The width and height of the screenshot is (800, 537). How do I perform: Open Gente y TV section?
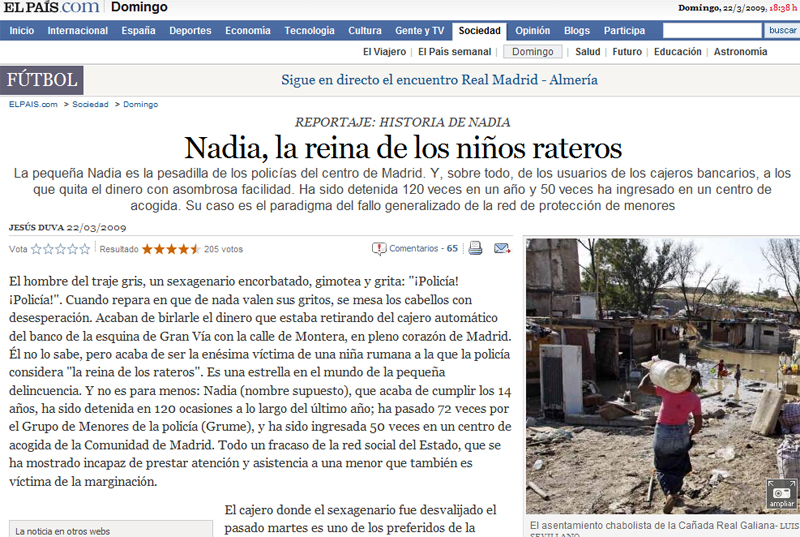(419, 31)
